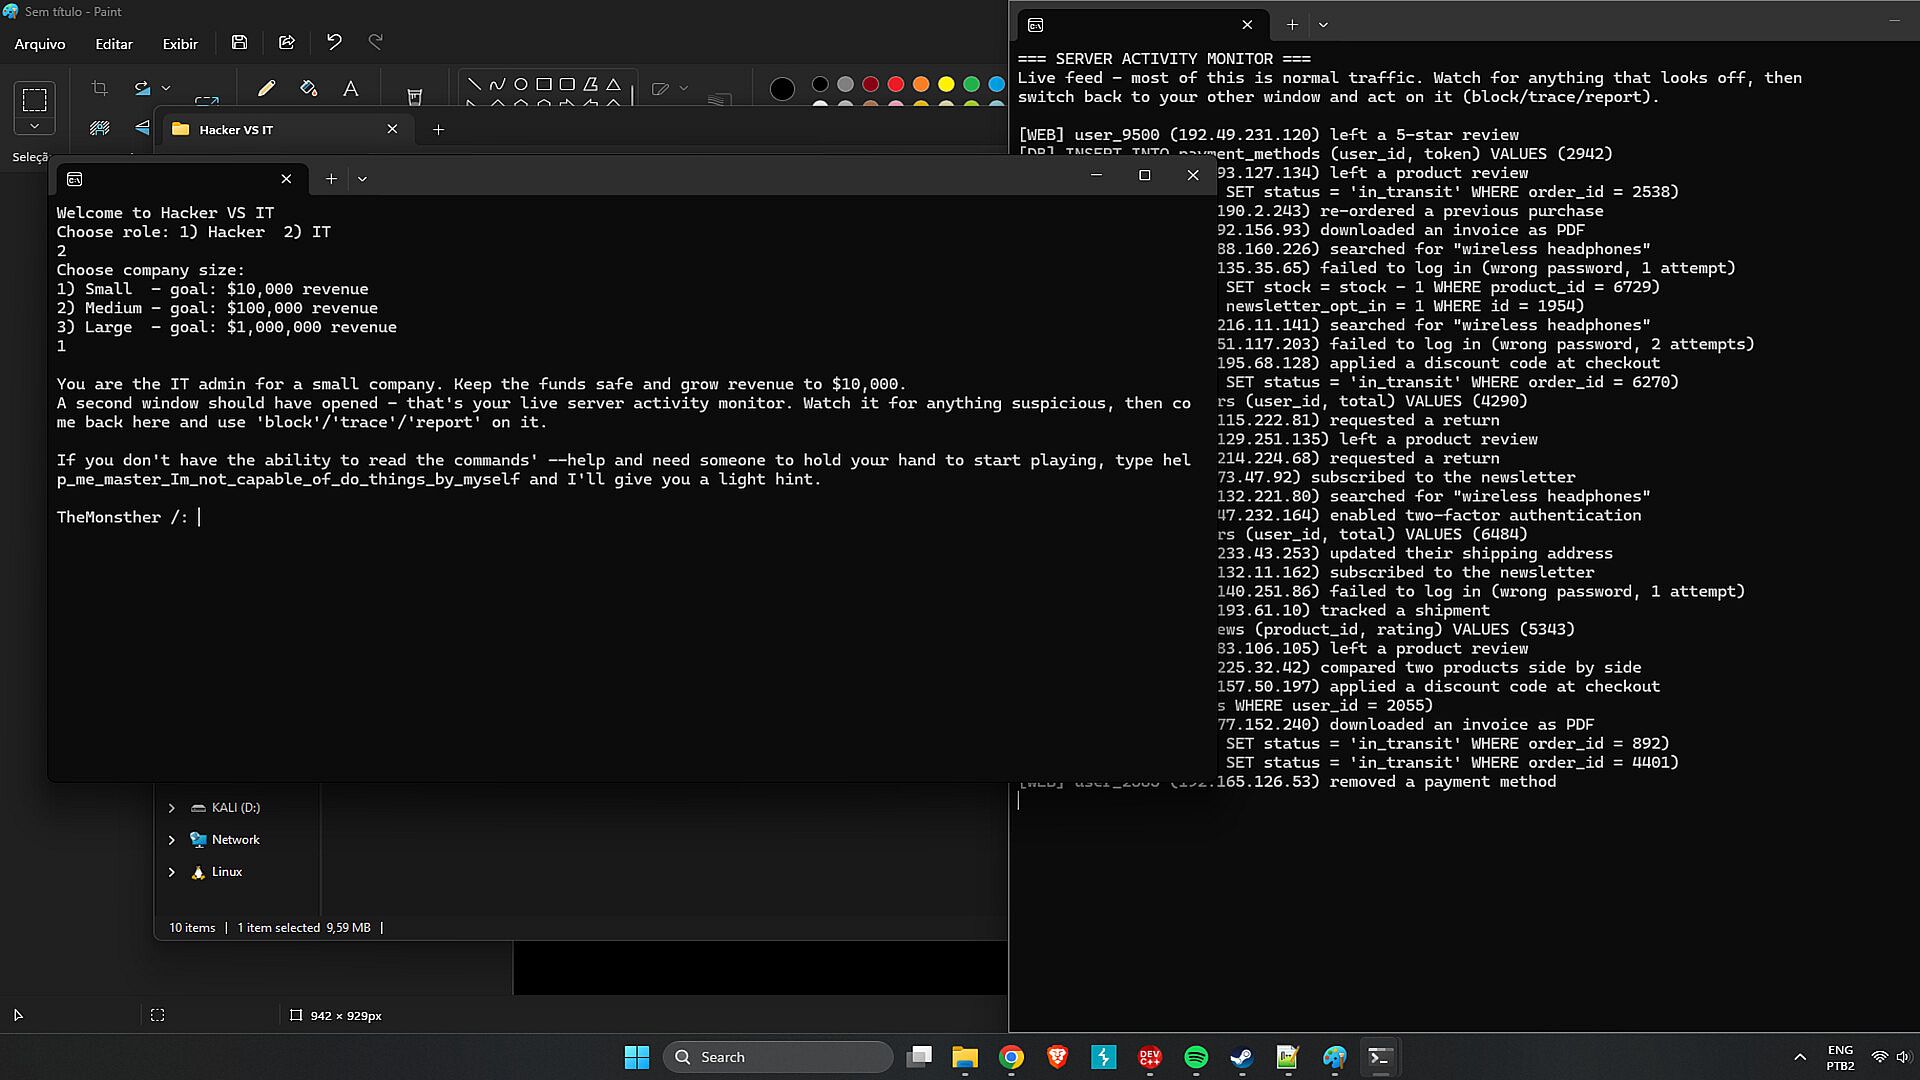
Task: Click the Crop tool in Paint
Action: (99, 88)
